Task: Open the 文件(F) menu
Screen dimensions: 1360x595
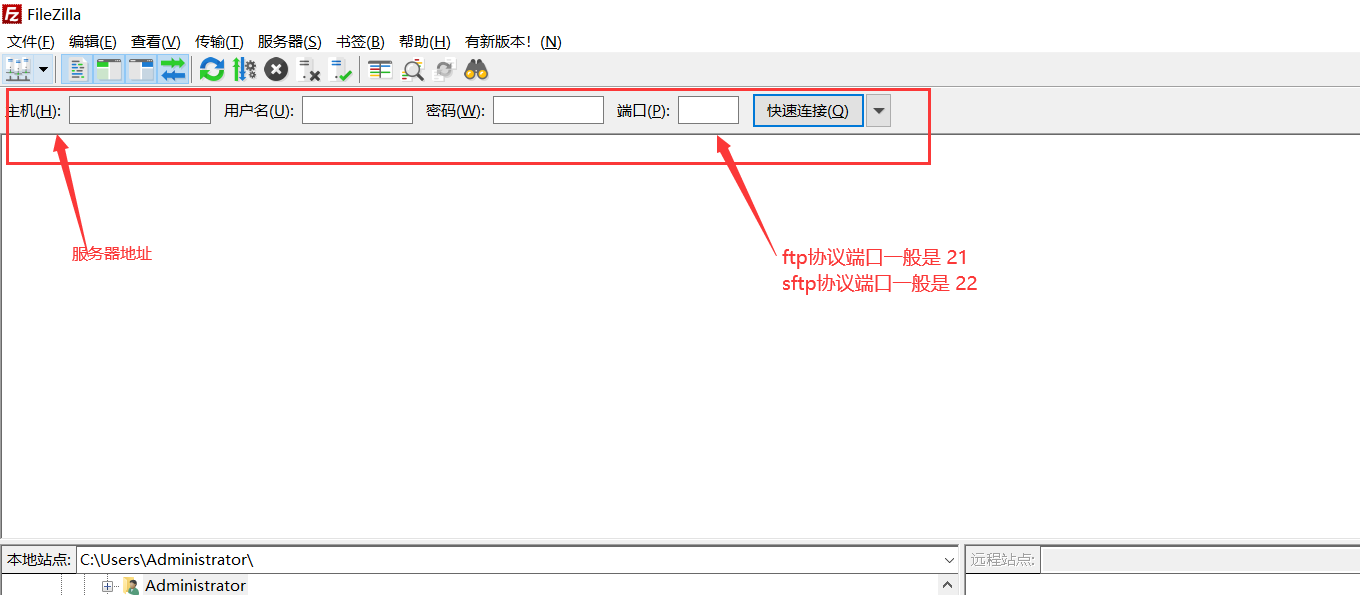Action: tap(31, 42)
